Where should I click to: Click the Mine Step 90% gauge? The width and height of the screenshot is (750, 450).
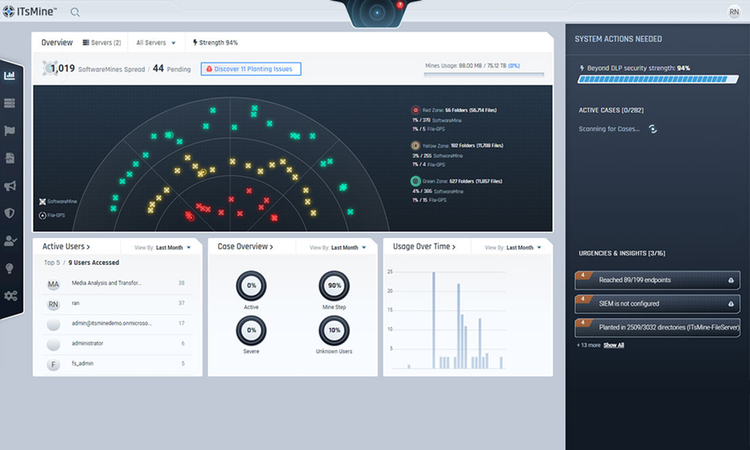click(x=334, y=286)
